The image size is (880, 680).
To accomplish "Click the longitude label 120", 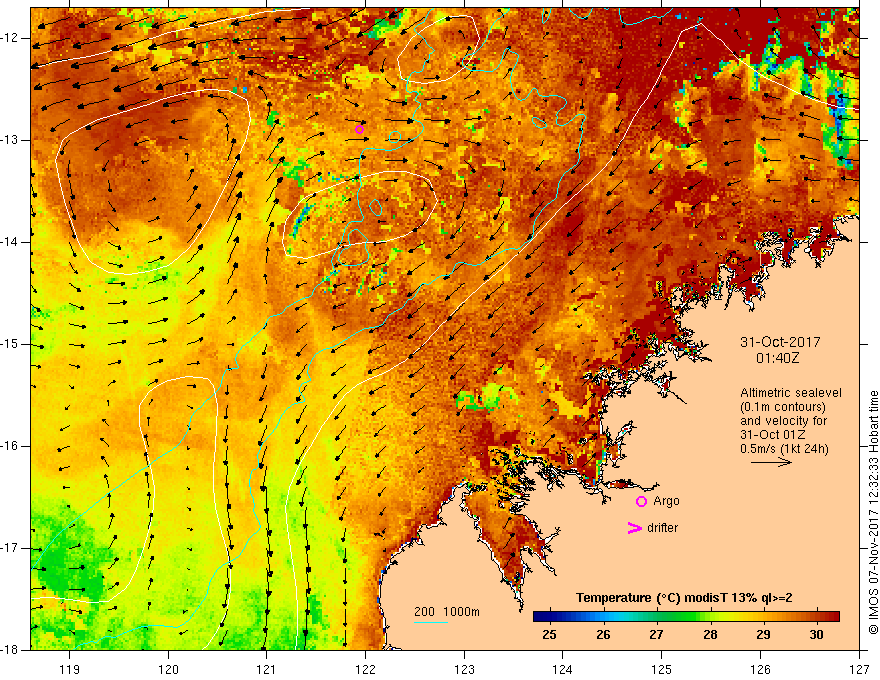I will pos(168,669).
